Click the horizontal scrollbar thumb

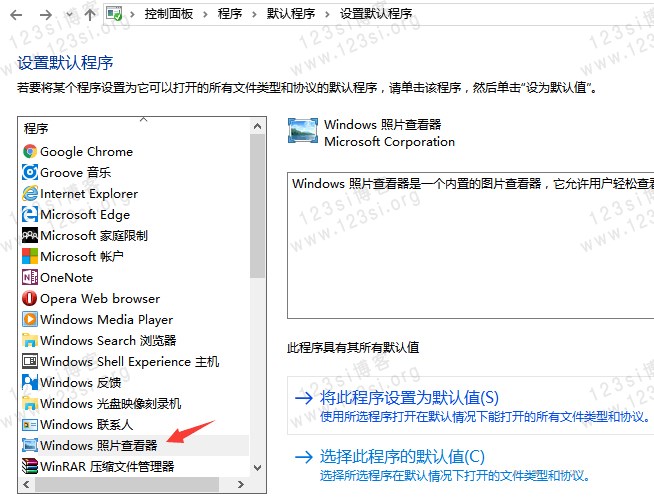coord(127,484)
